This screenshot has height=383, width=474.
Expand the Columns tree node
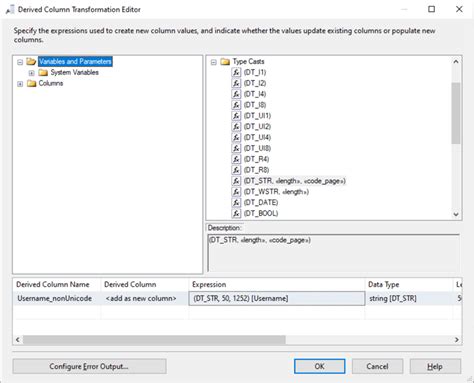pos(20,84)
